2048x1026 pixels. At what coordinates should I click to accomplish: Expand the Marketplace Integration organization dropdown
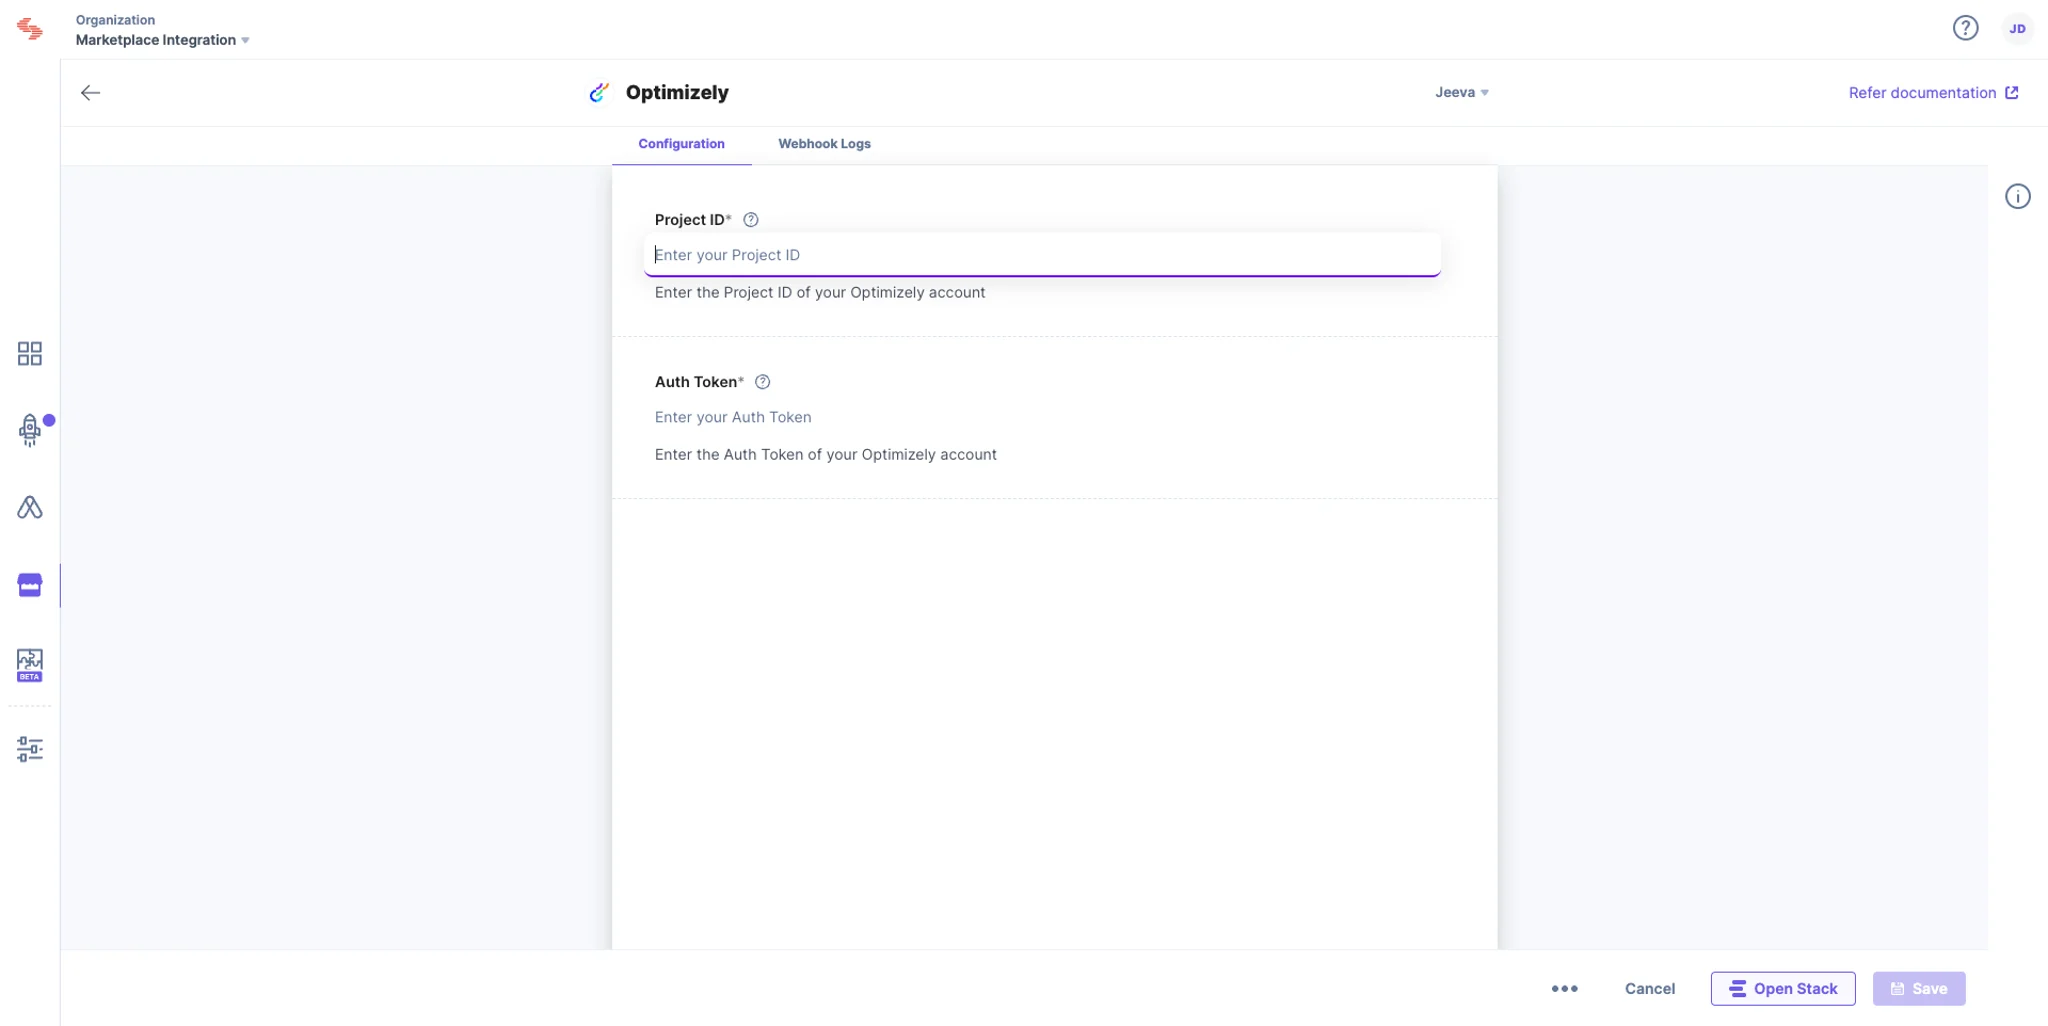(x=162, y=40)
